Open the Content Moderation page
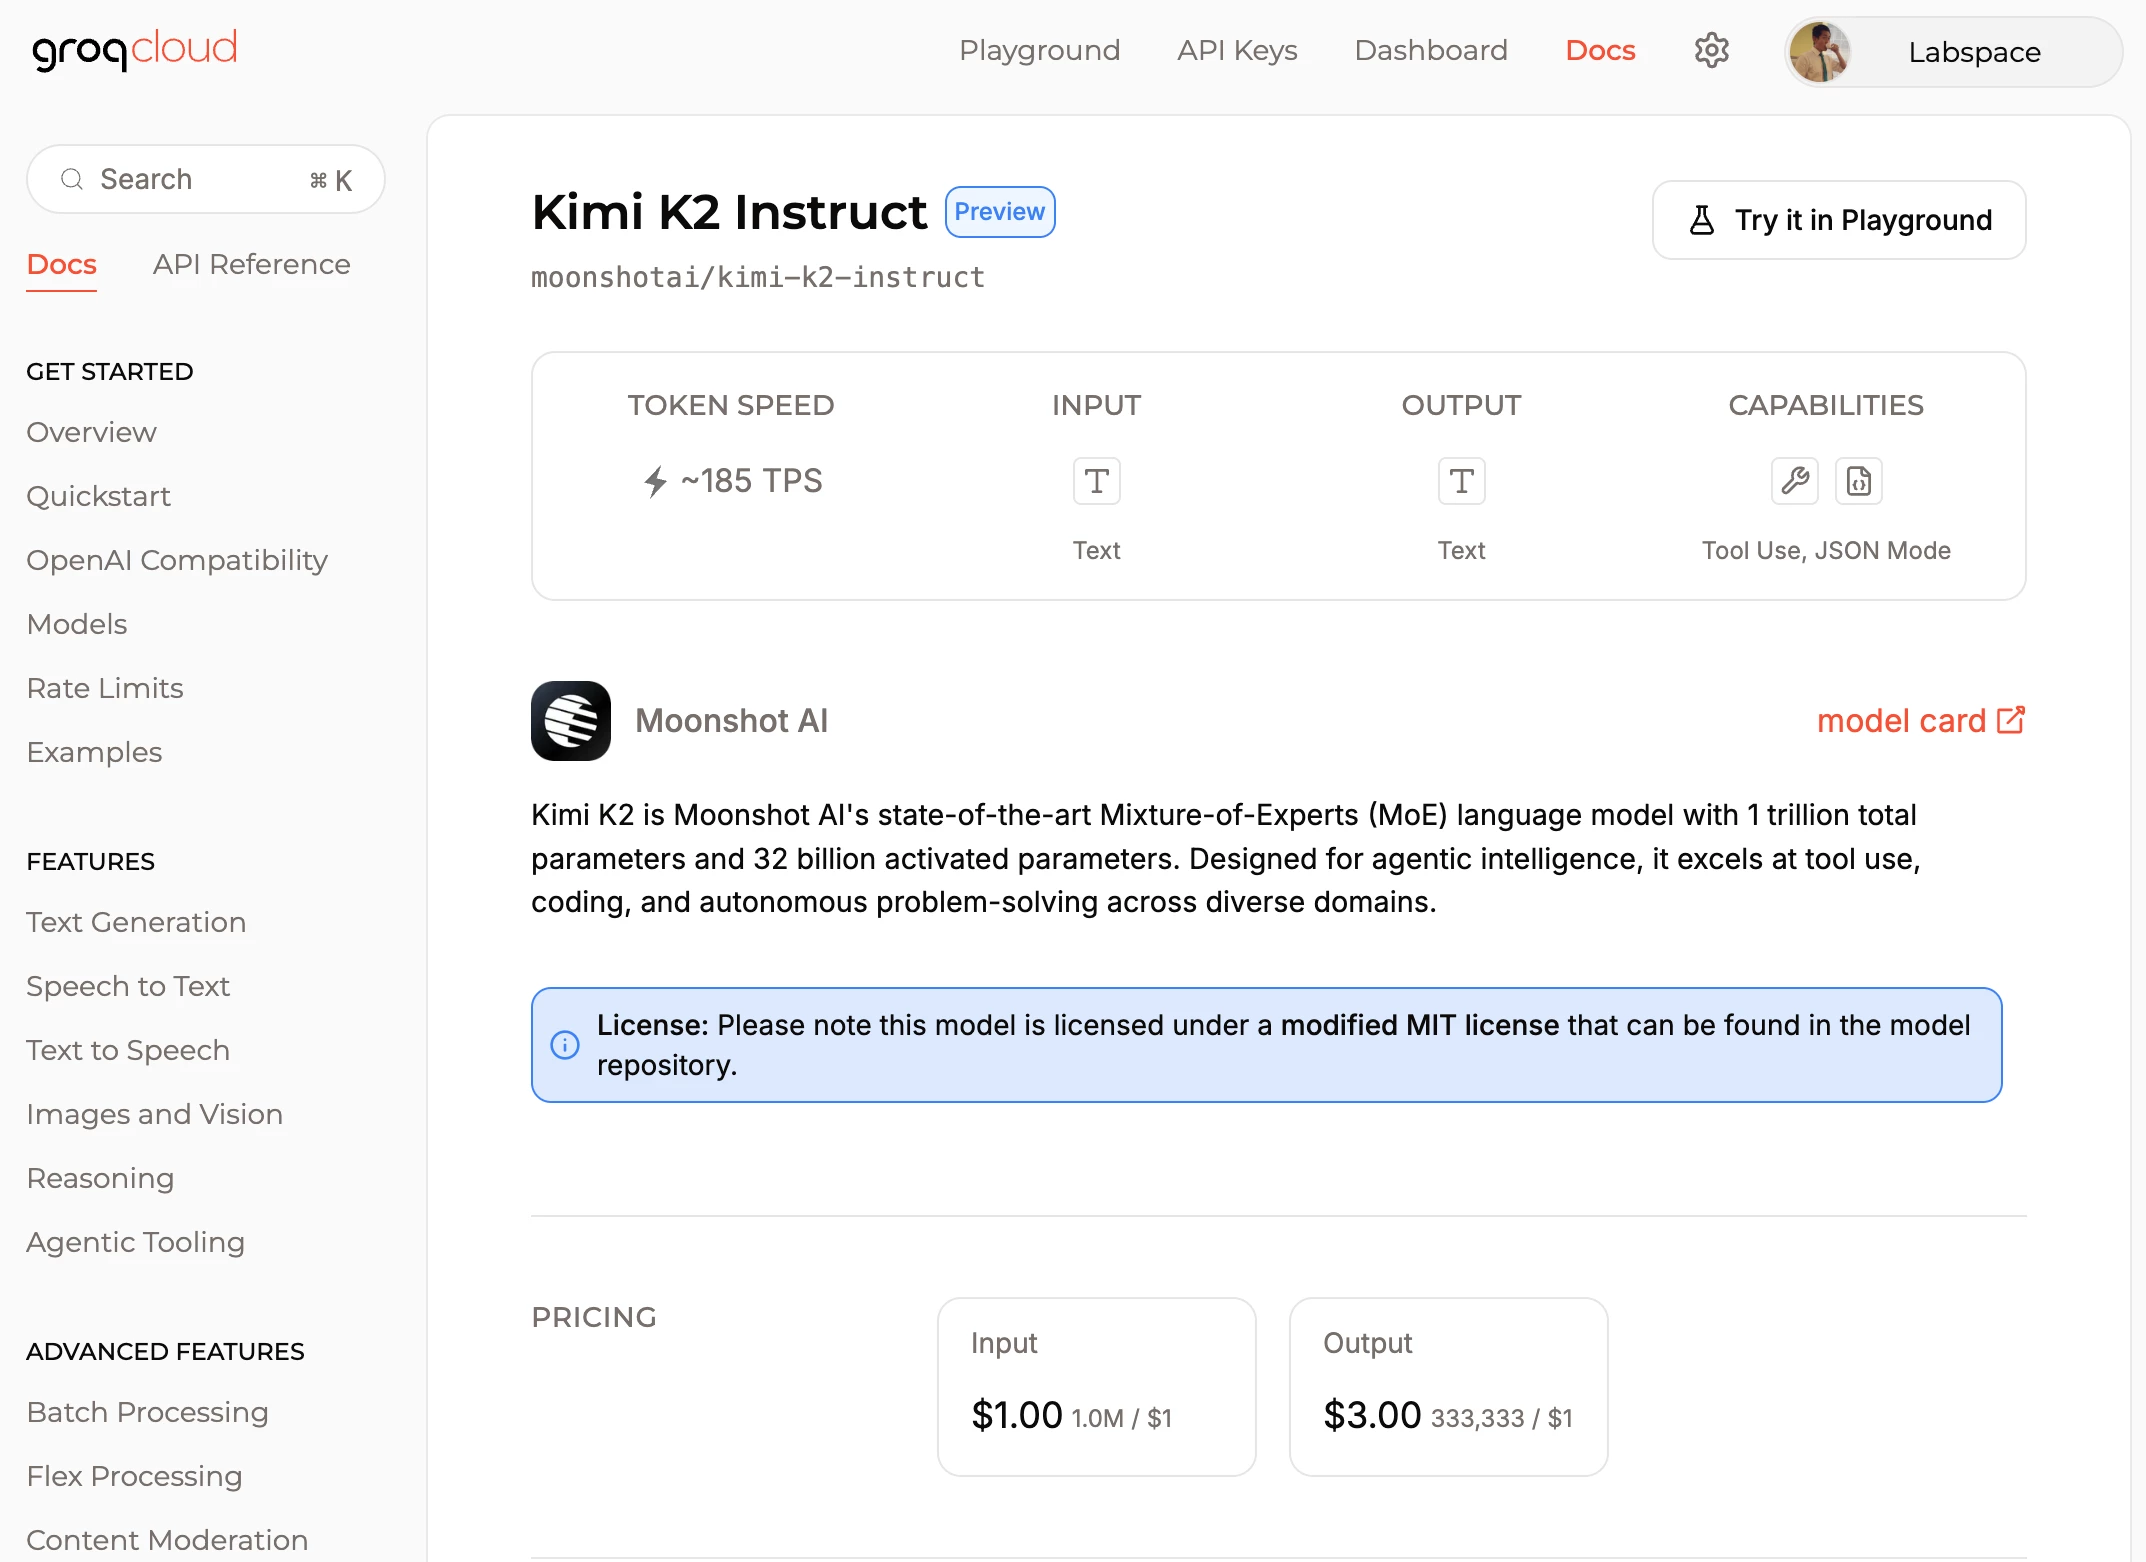The height and width of the screenshot is (1562, 2146). point(167,1540)
